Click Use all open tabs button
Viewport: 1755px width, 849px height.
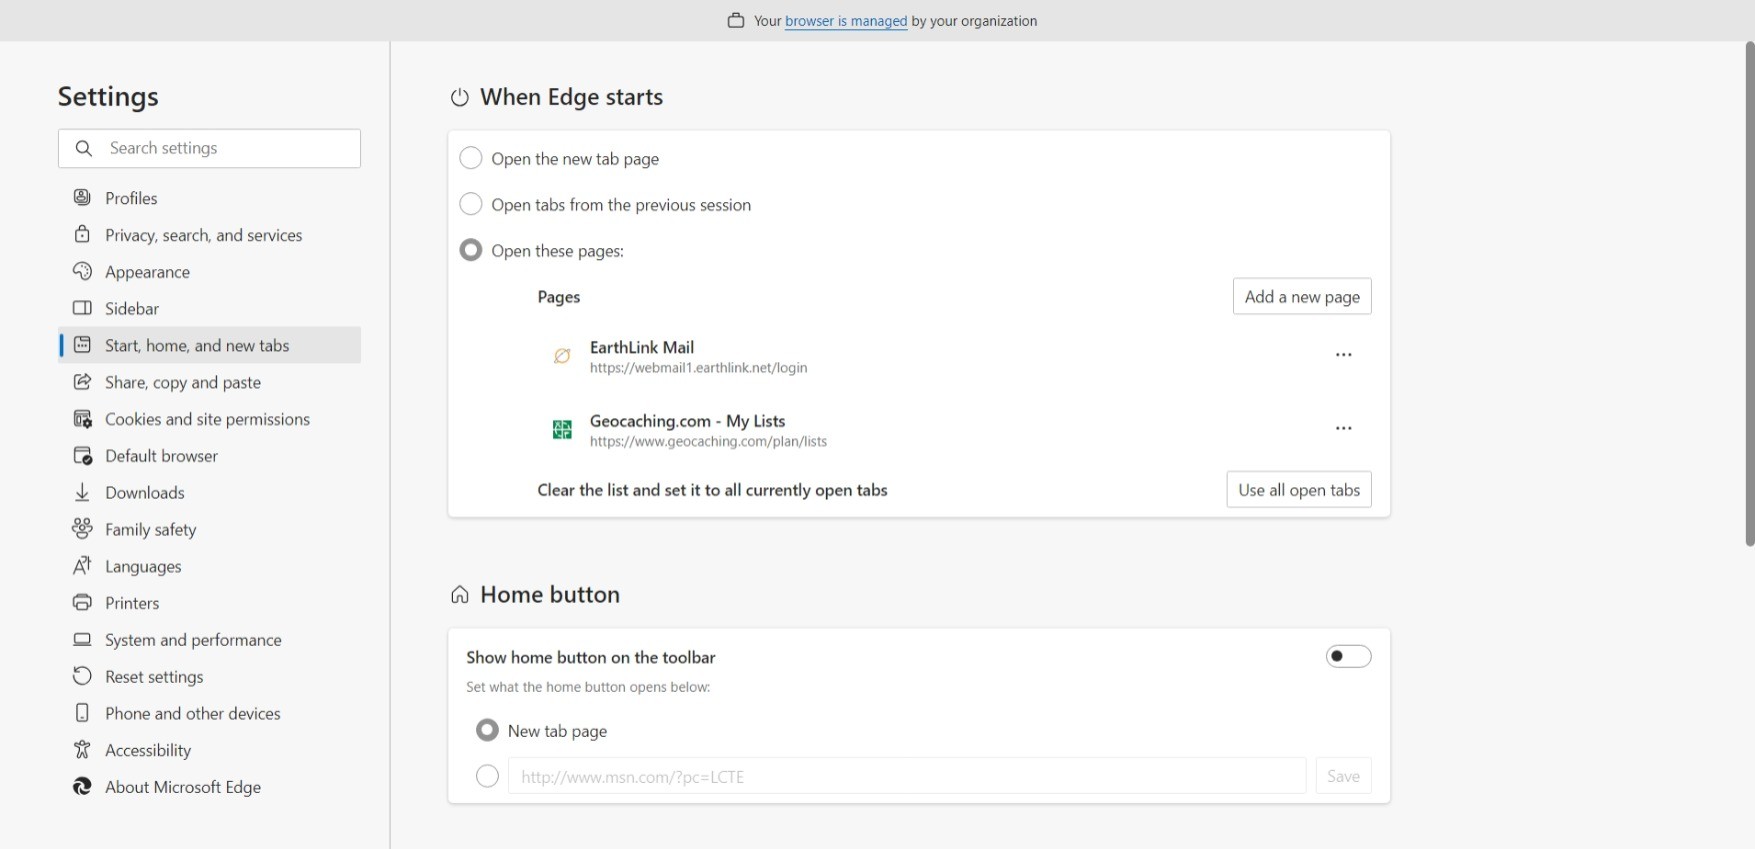pos(1299,489)
